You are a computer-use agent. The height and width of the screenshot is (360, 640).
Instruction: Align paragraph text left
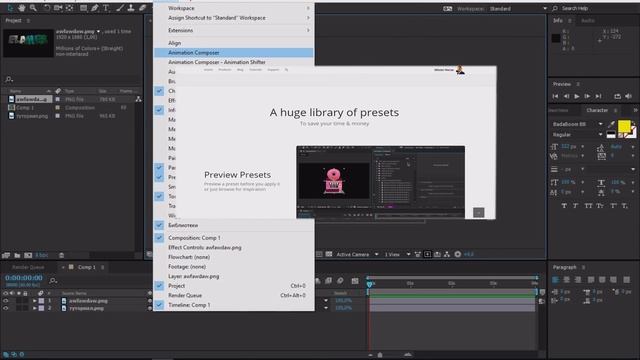pos(556,280)
